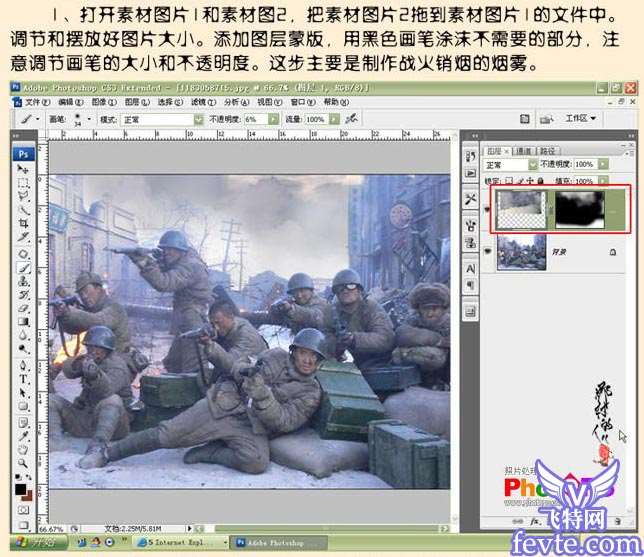Open flow 100% slider arrow
Image resolution: width=644 pixels, height=557 pixels.
[335, 119]
